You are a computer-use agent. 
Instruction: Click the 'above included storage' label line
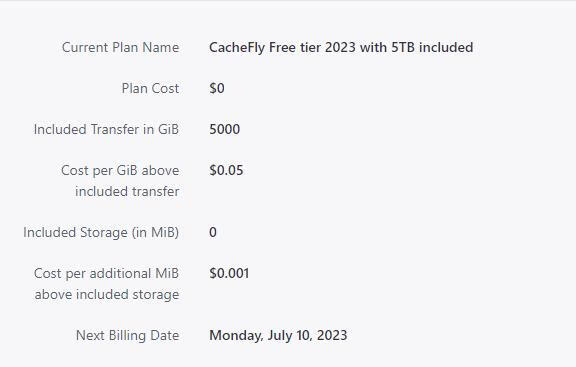pyautogui.click(x=107, y=295)
